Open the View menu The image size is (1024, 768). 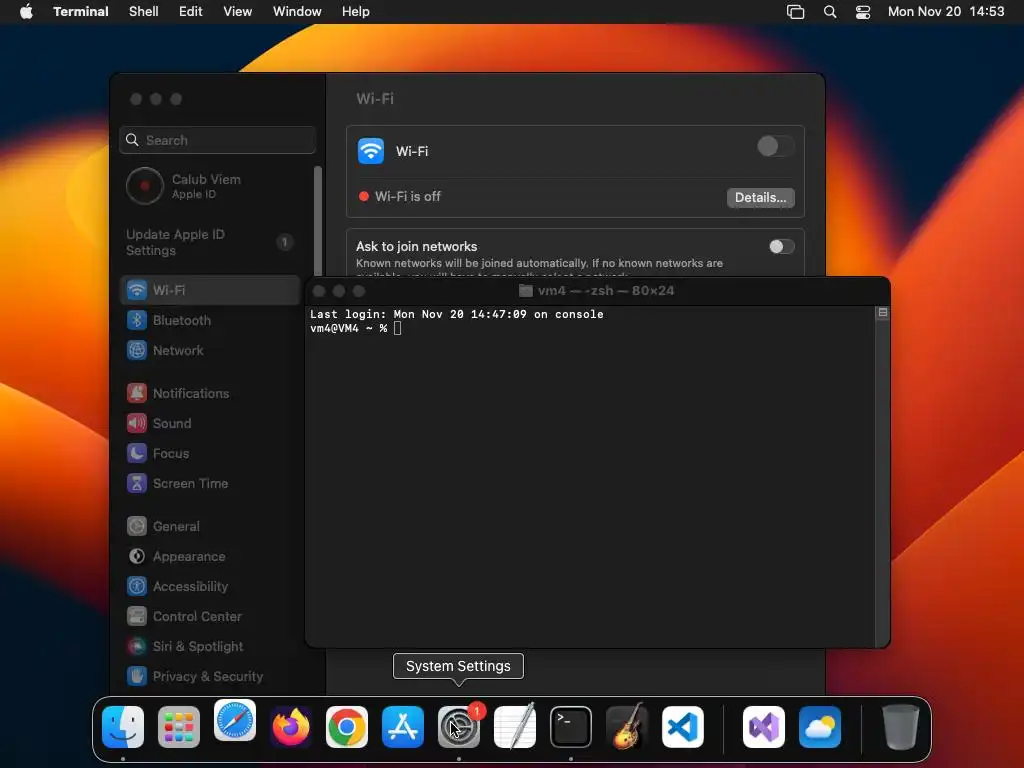pyautogui.click(x=238, y=11)
